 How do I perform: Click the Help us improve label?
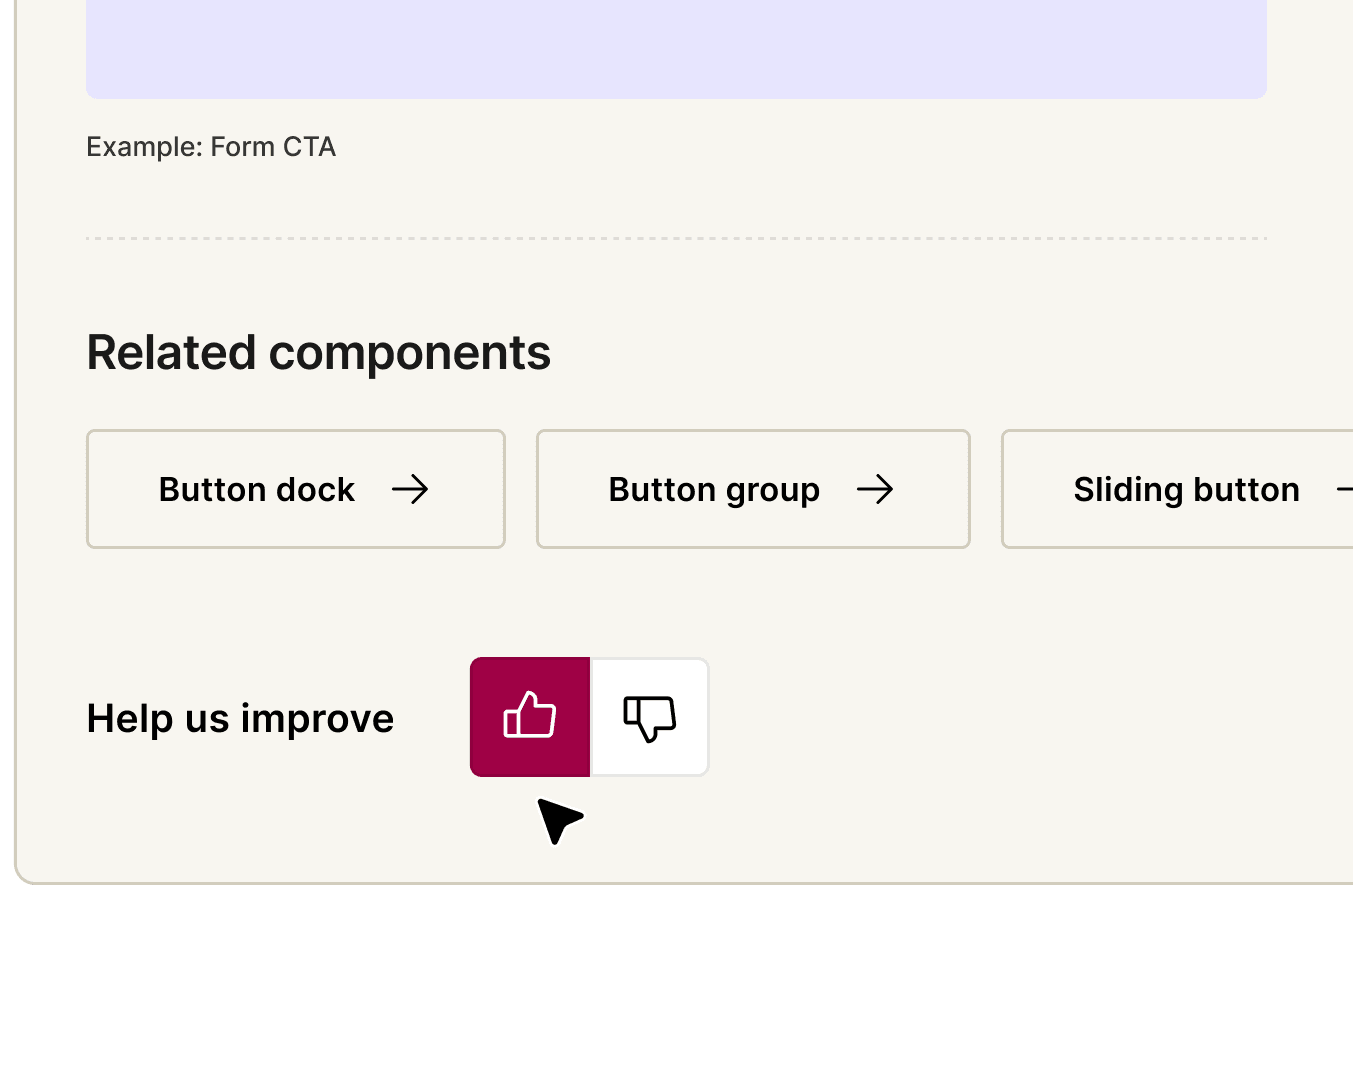240,718
